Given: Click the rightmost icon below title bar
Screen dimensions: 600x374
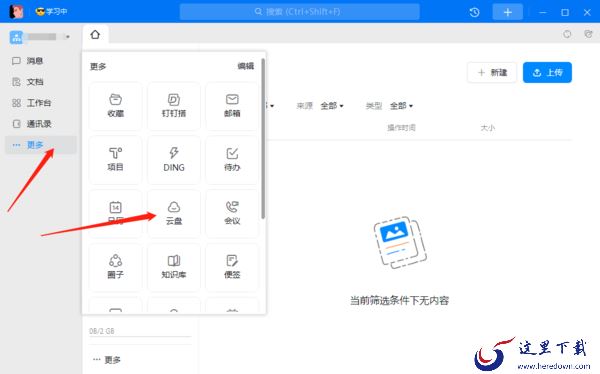Looking at the screenshot, I should pyautogui.click(x=589, y=34).
